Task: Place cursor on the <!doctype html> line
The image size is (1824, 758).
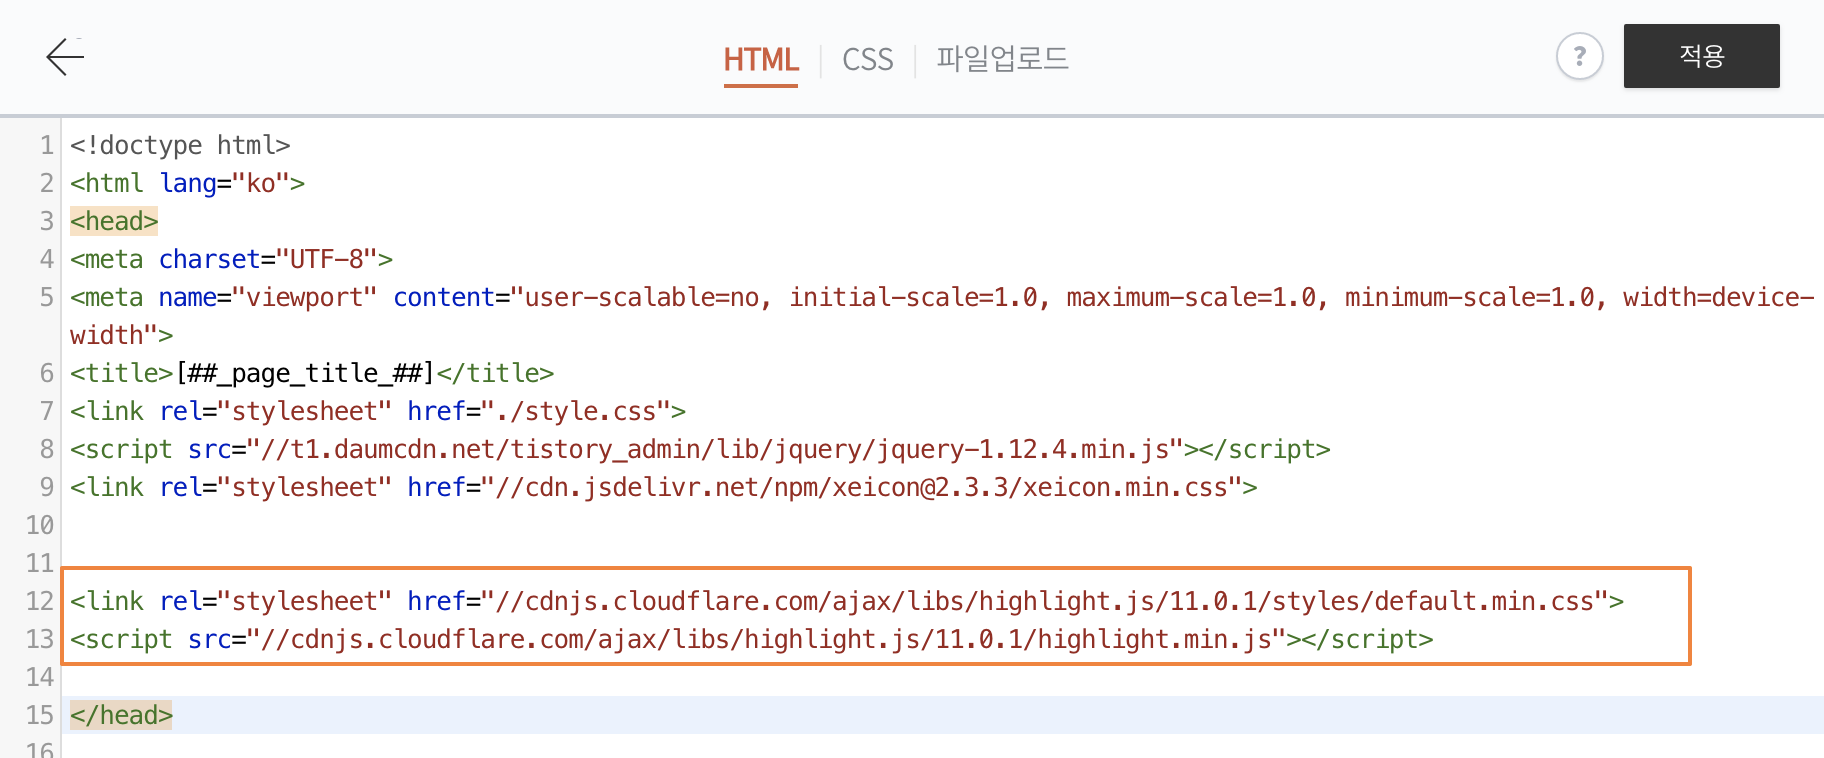Action: tap(180, 145)
